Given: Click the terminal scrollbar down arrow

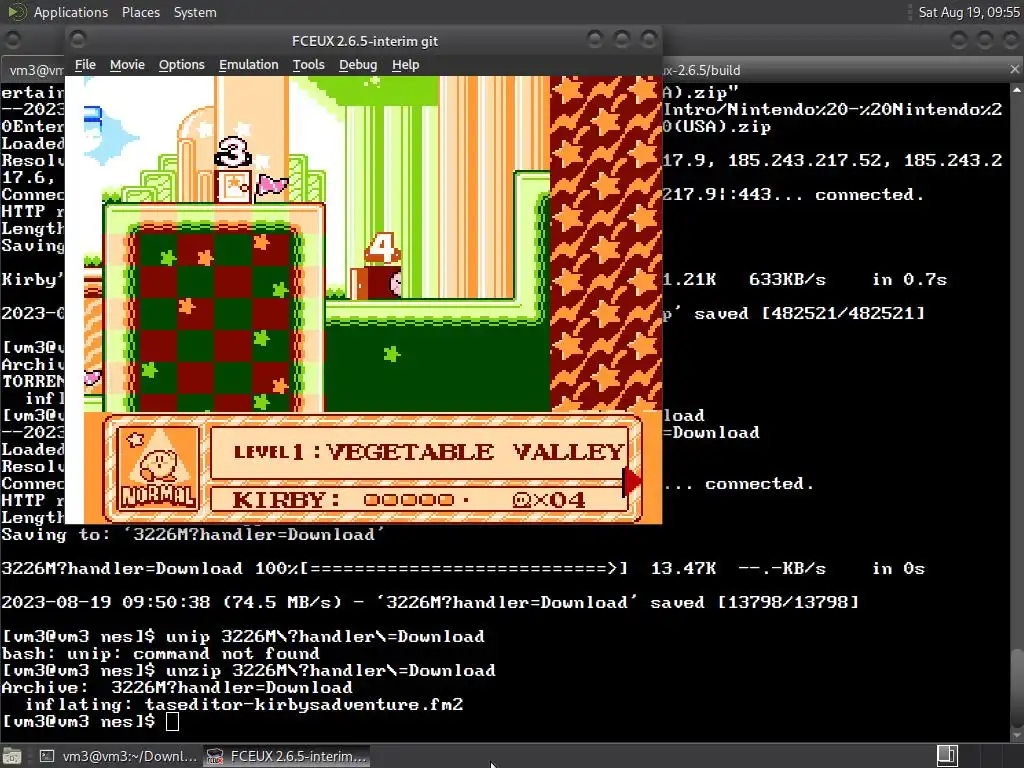Looking at the screenshot, I should click(1016, 735).
